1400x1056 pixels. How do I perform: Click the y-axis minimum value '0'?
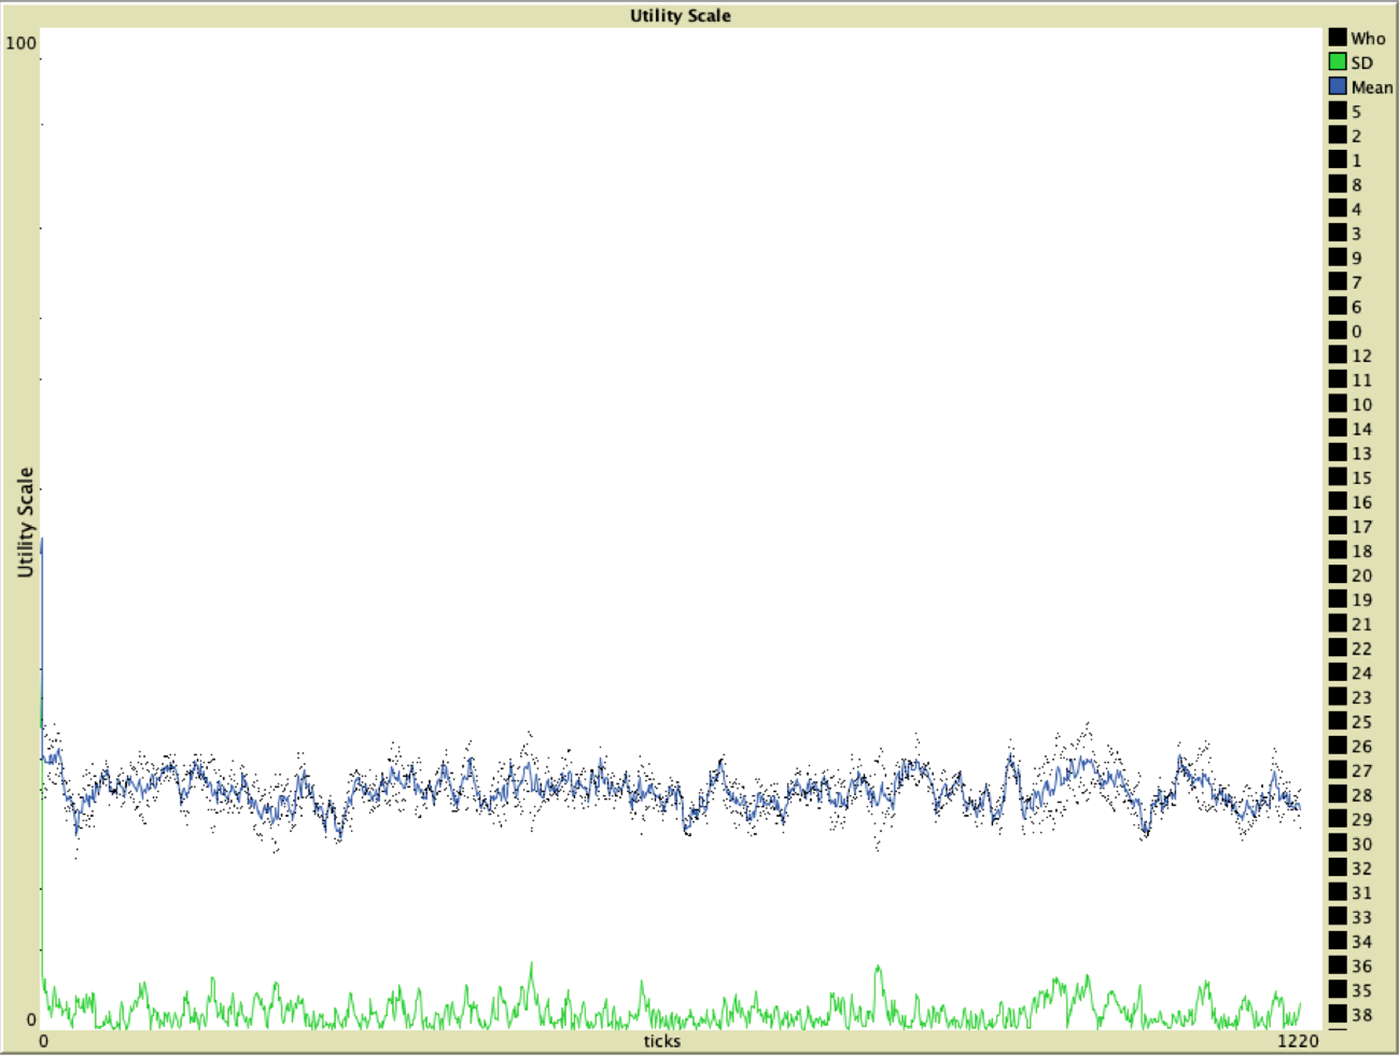[31, 1020]
